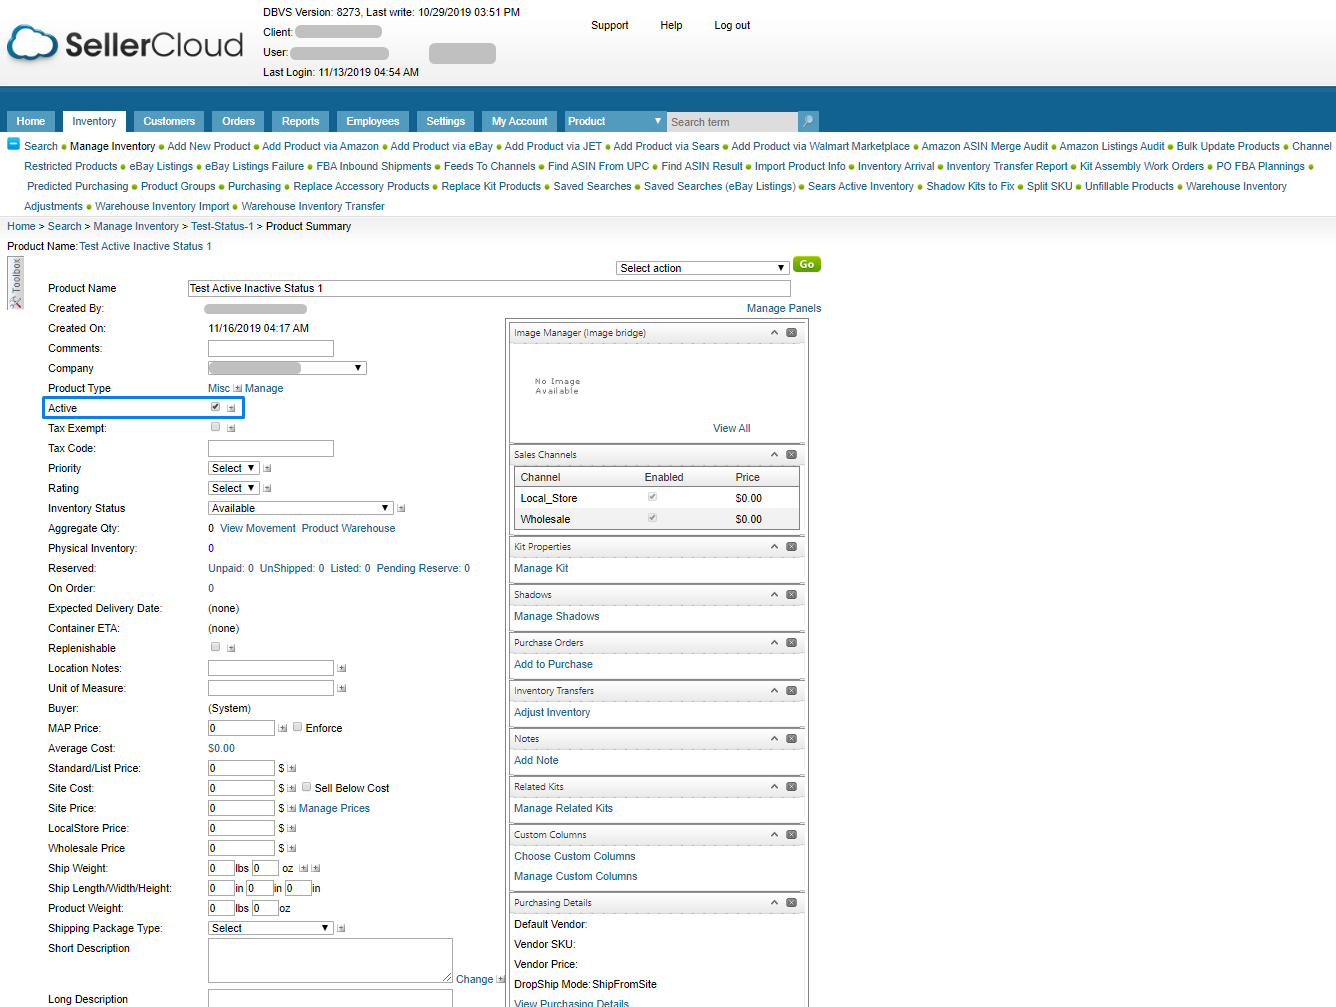
Task: Click the small icon next to Tax Exempt checkbox
Action: pyautogui.click(x=231, y=428)
